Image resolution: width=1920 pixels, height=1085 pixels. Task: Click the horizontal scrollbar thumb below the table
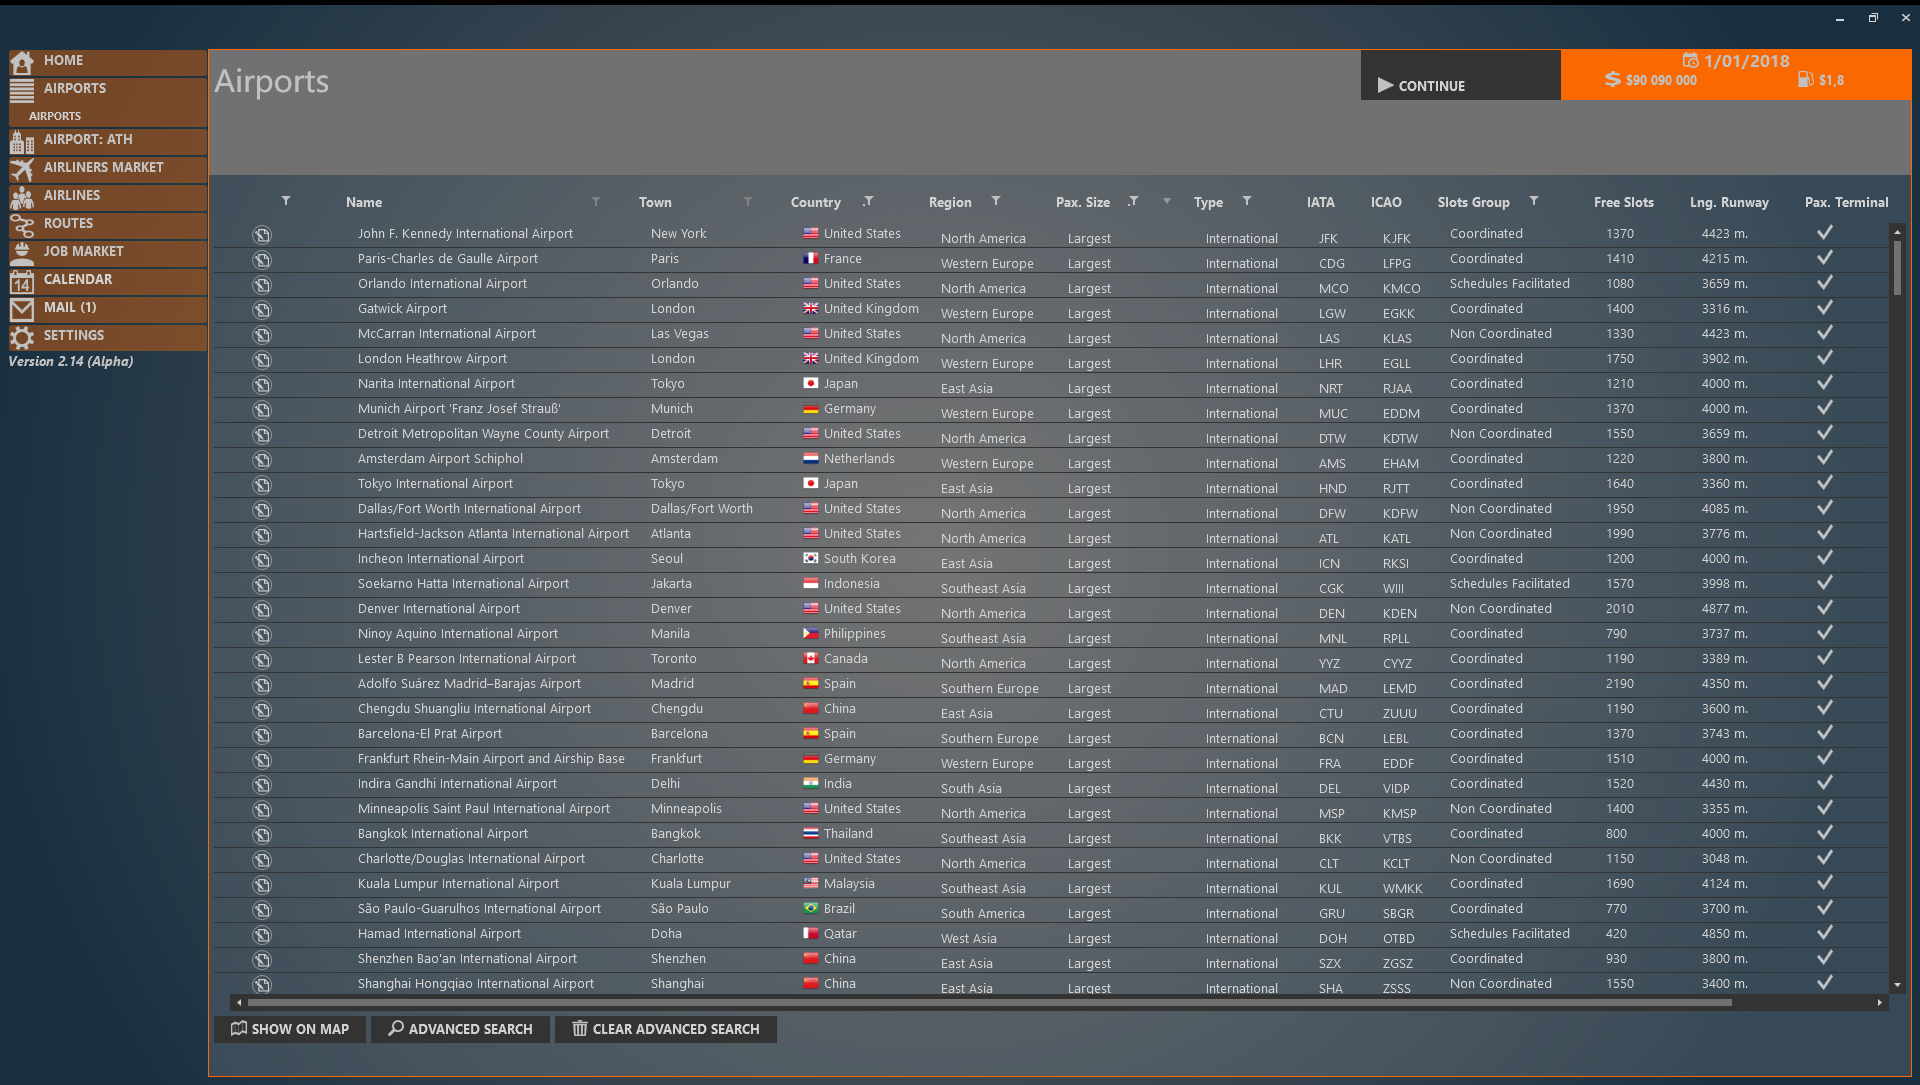click(x=989, y=1002)
